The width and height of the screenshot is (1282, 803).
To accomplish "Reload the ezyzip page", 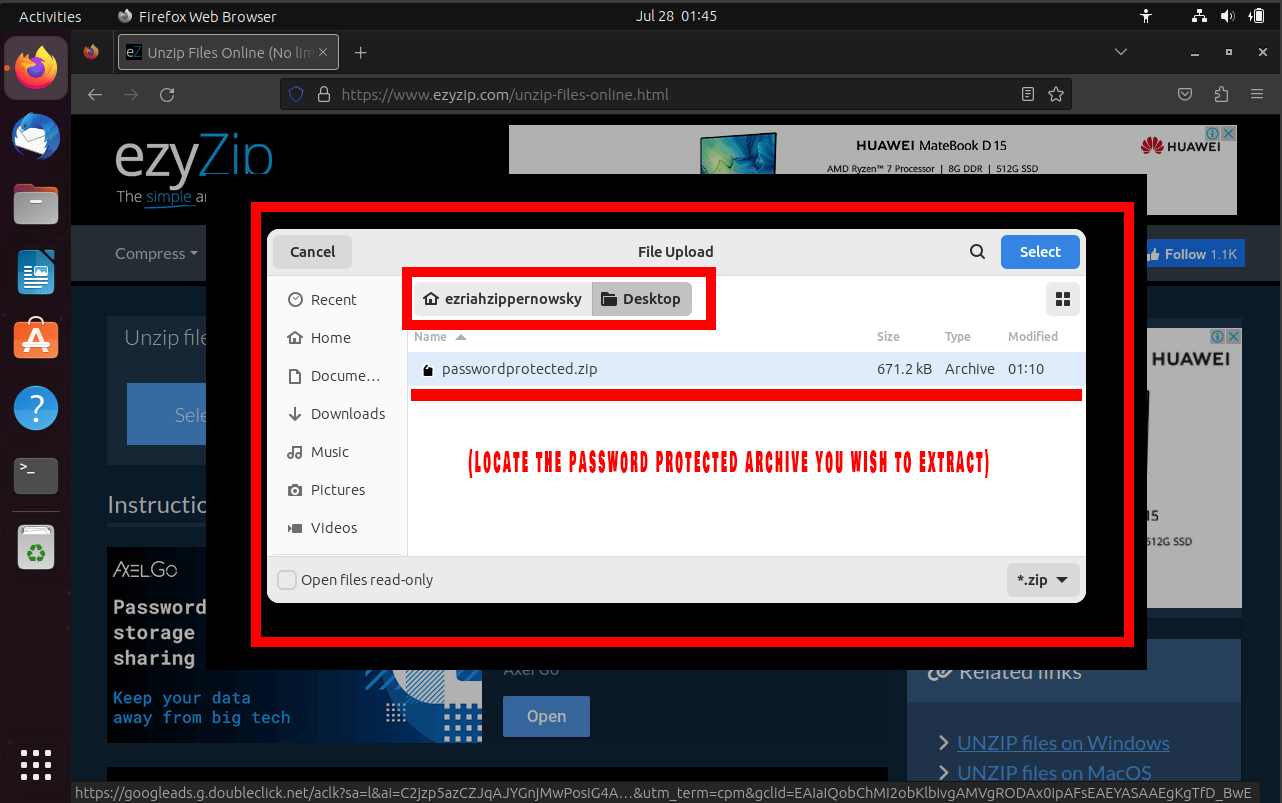I will tap(167, 93).
